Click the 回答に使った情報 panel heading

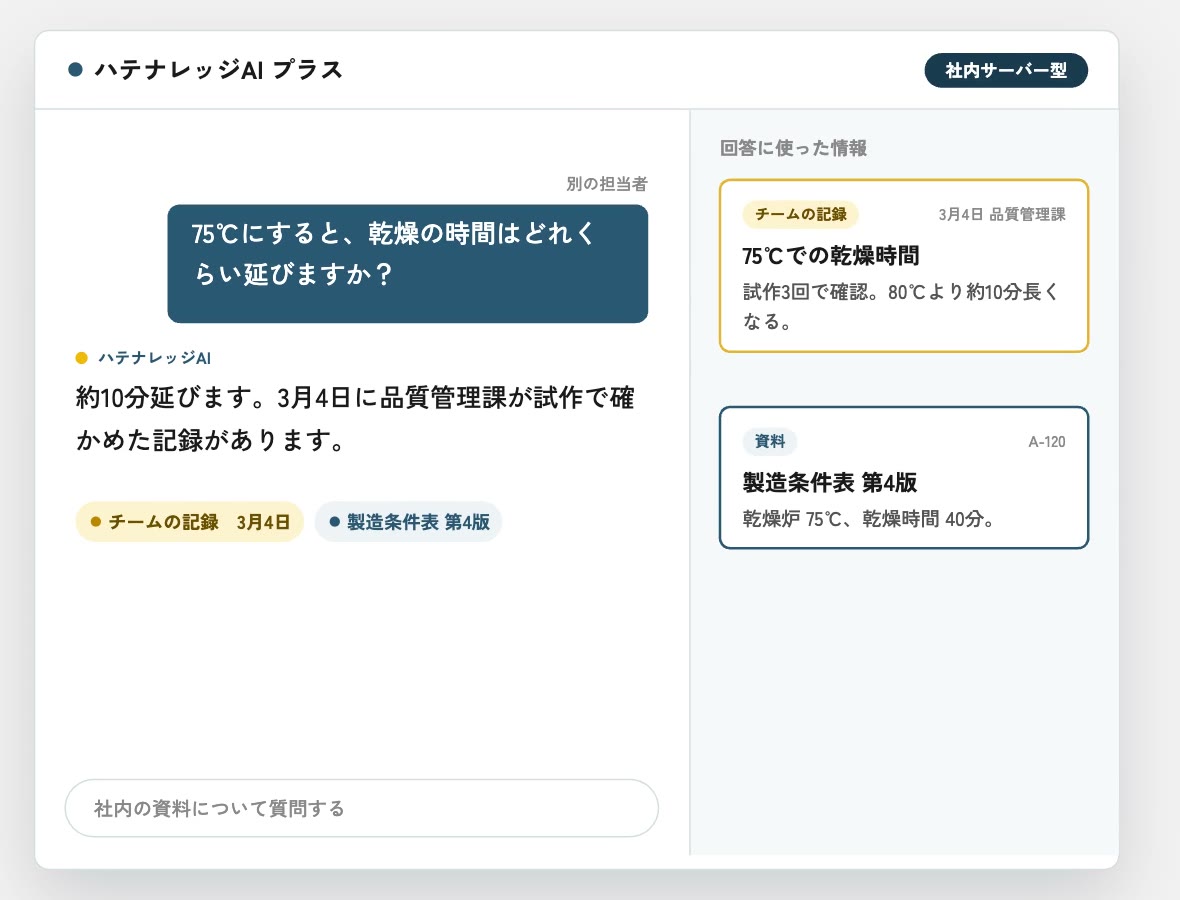(x=793, y=148)
